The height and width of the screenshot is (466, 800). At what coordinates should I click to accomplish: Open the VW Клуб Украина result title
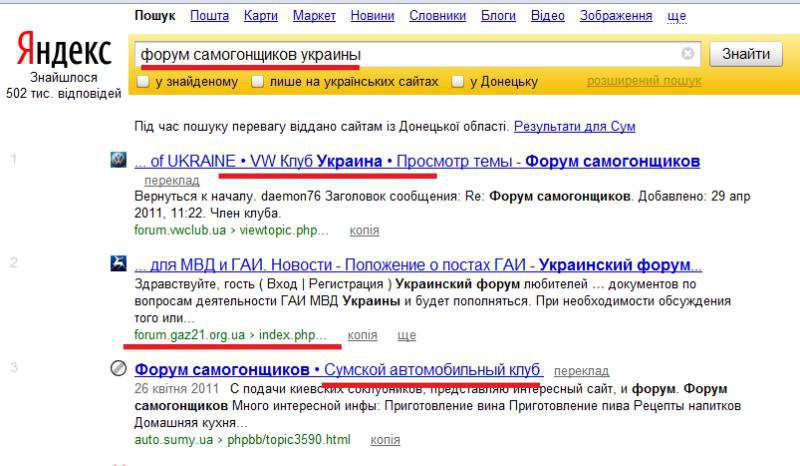pos(417,161)
